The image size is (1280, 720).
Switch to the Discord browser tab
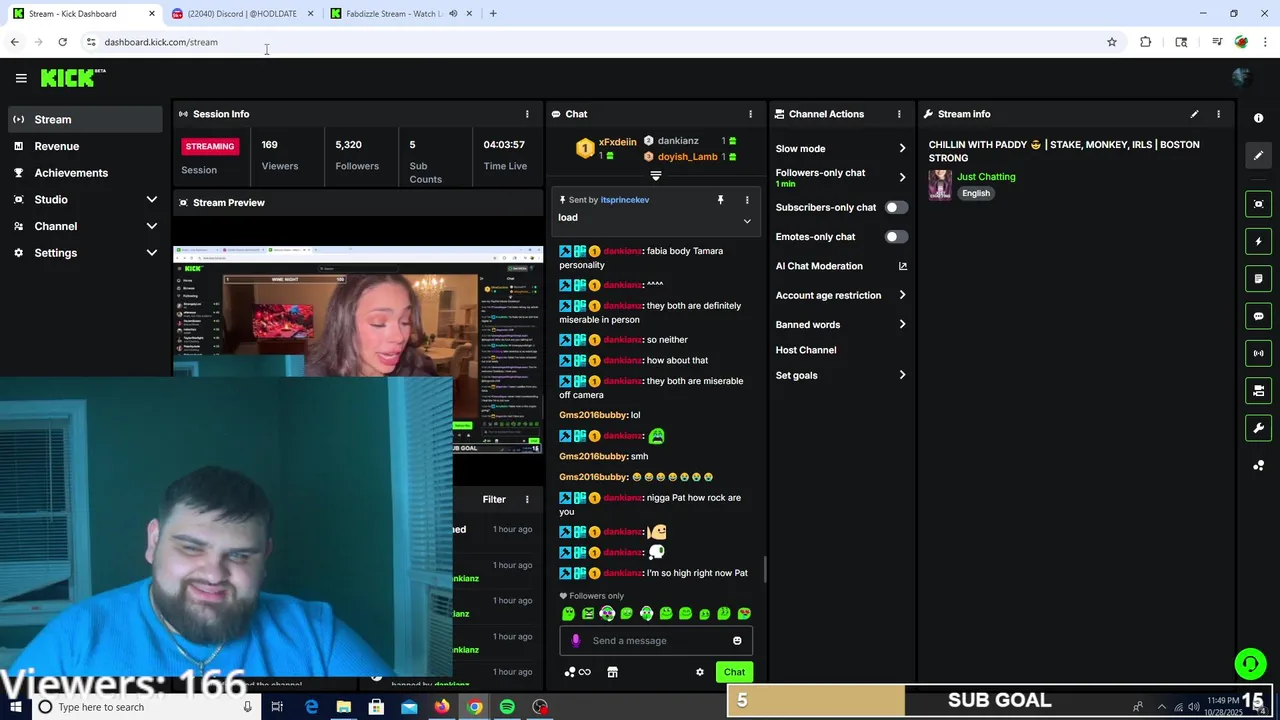click(x=242, y=14)
